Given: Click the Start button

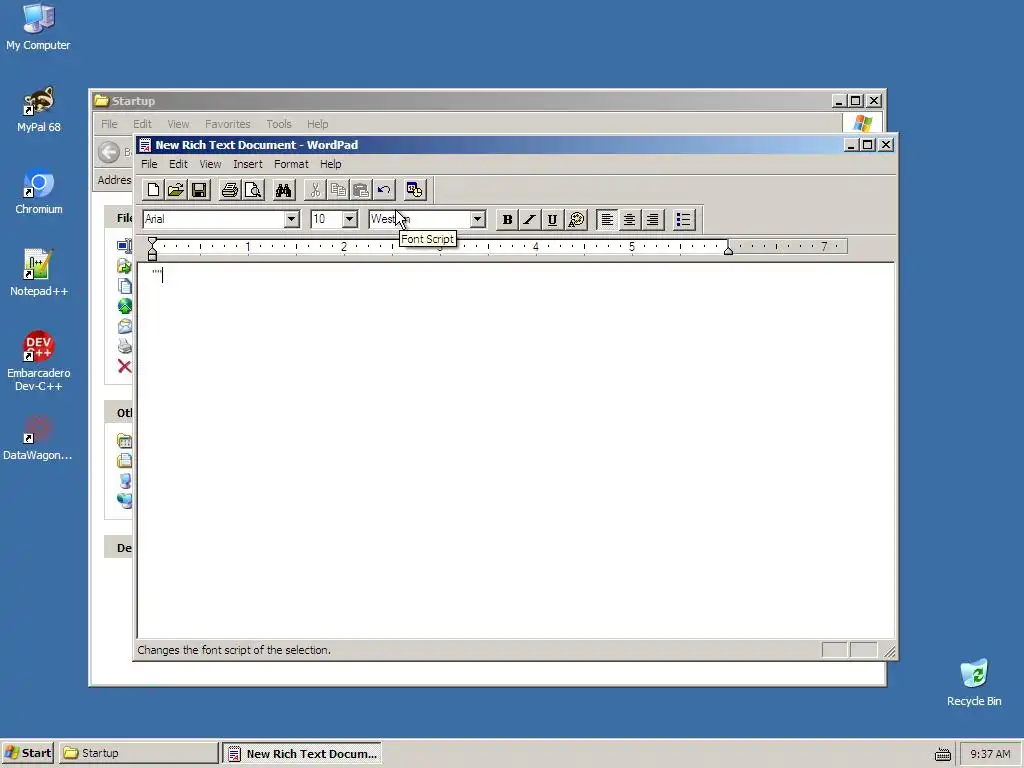Looking at the screenshot, I should (x=27, y=753).
